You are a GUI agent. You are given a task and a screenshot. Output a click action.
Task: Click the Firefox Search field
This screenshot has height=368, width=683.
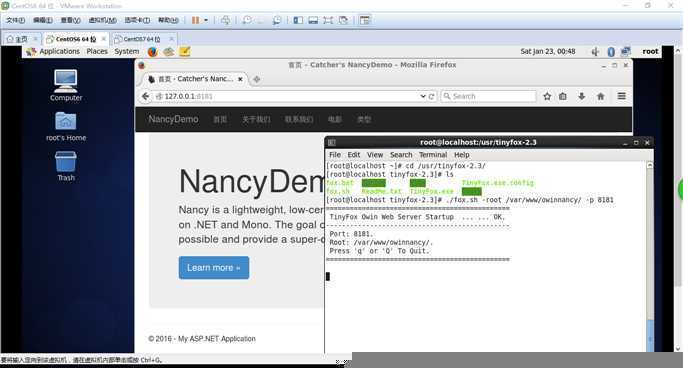point(488,96)
